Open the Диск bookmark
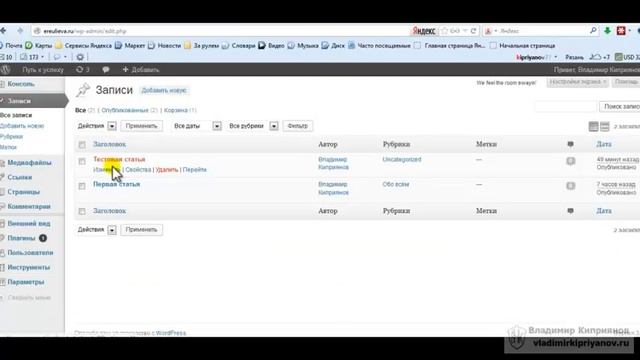640x360 pixels. pos(333,45)
